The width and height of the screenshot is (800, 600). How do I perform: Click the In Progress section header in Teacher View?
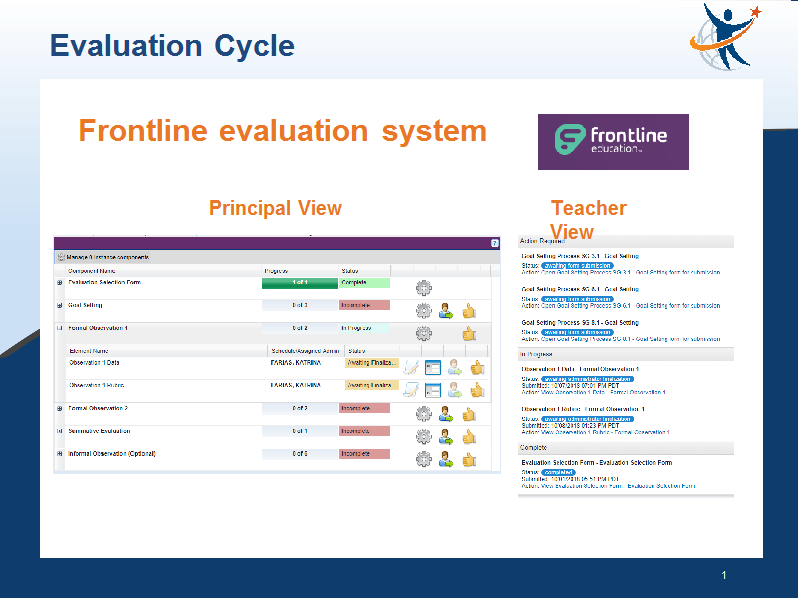point(626,354)
